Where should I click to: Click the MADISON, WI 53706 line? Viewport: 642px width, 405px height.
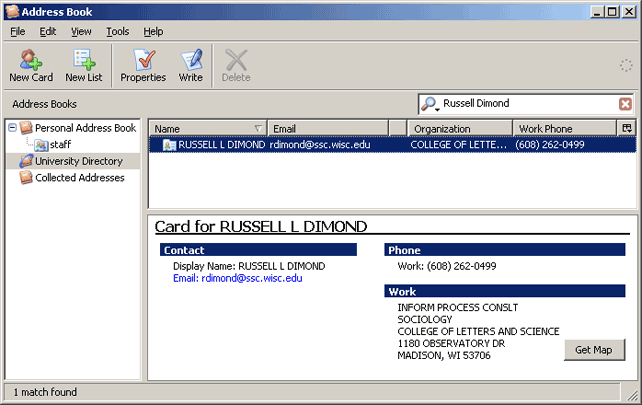point(444,355)
